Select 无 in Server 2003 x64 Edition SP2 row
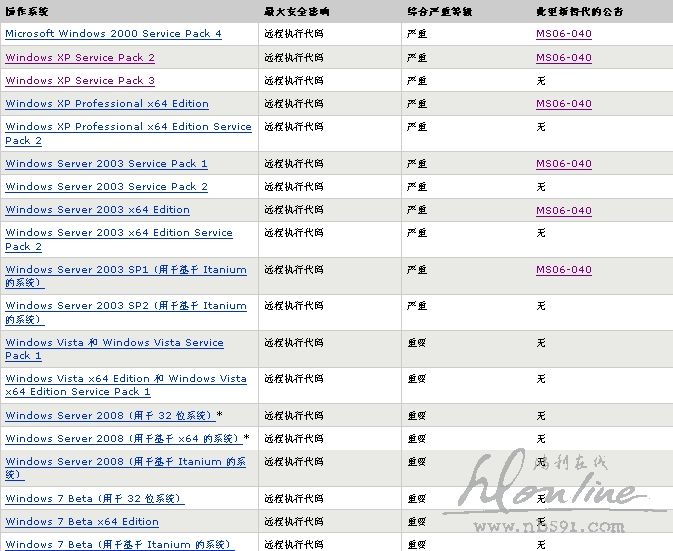 [541, 233]
